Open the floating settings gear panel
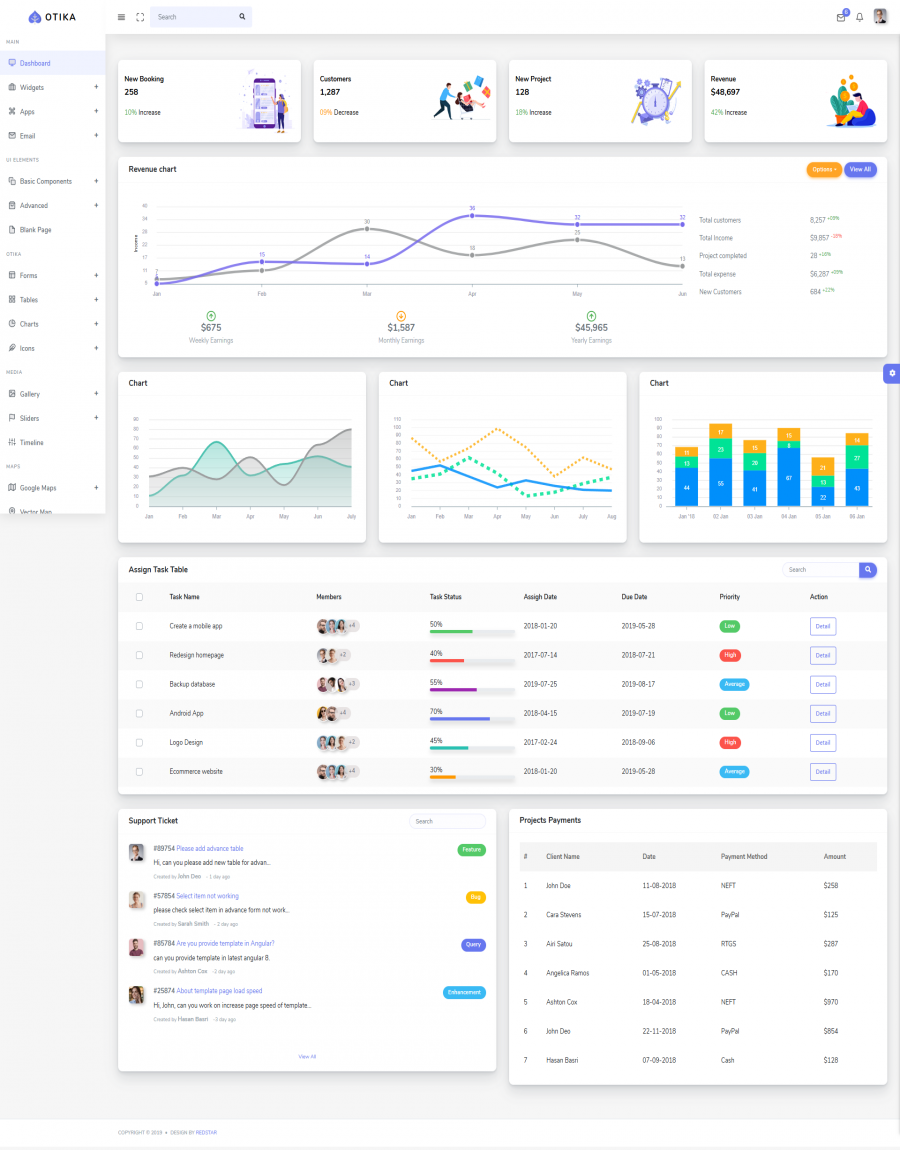 892,373
